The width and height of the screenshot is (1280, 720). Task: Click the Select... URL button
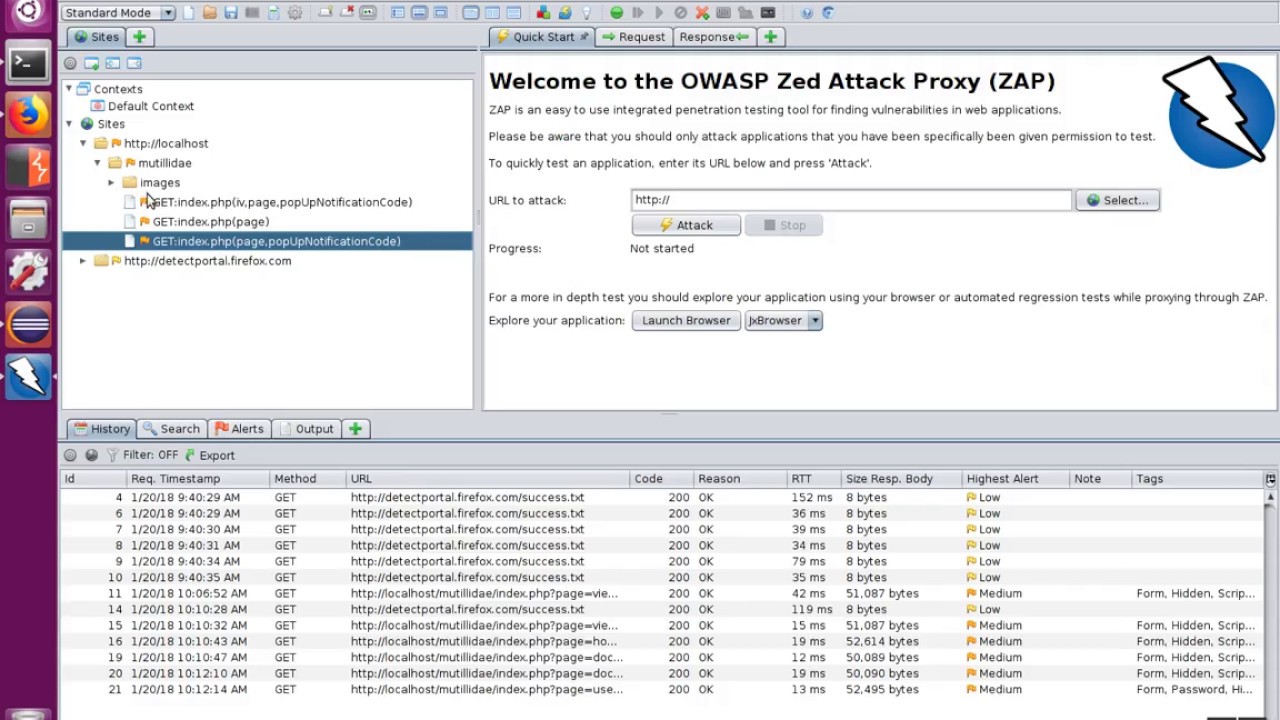pyautogui.click(x=1117, y=200)
